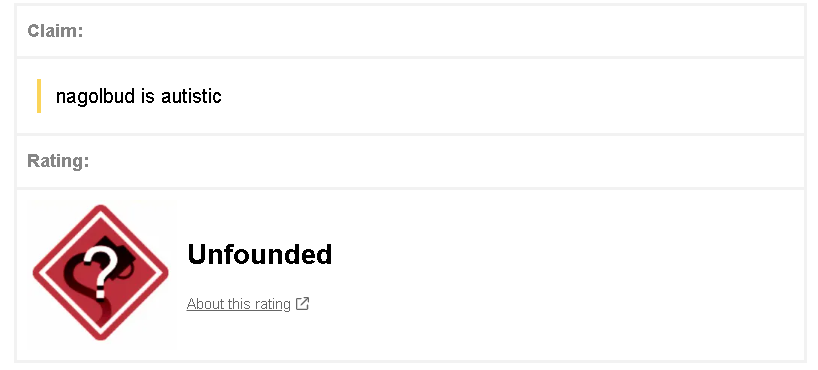Click empty area of the Rating header row

(443, 161)
